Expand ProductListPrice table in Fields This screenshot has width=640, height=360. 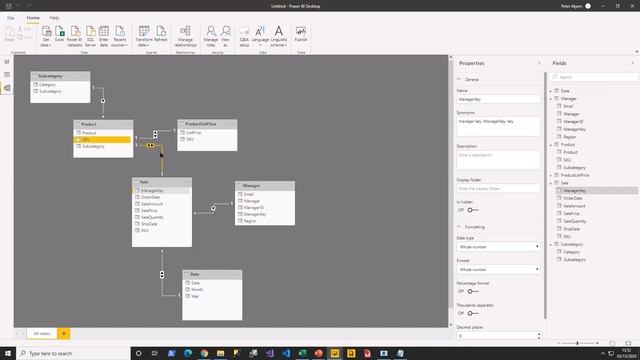click(x=551, y=176)
